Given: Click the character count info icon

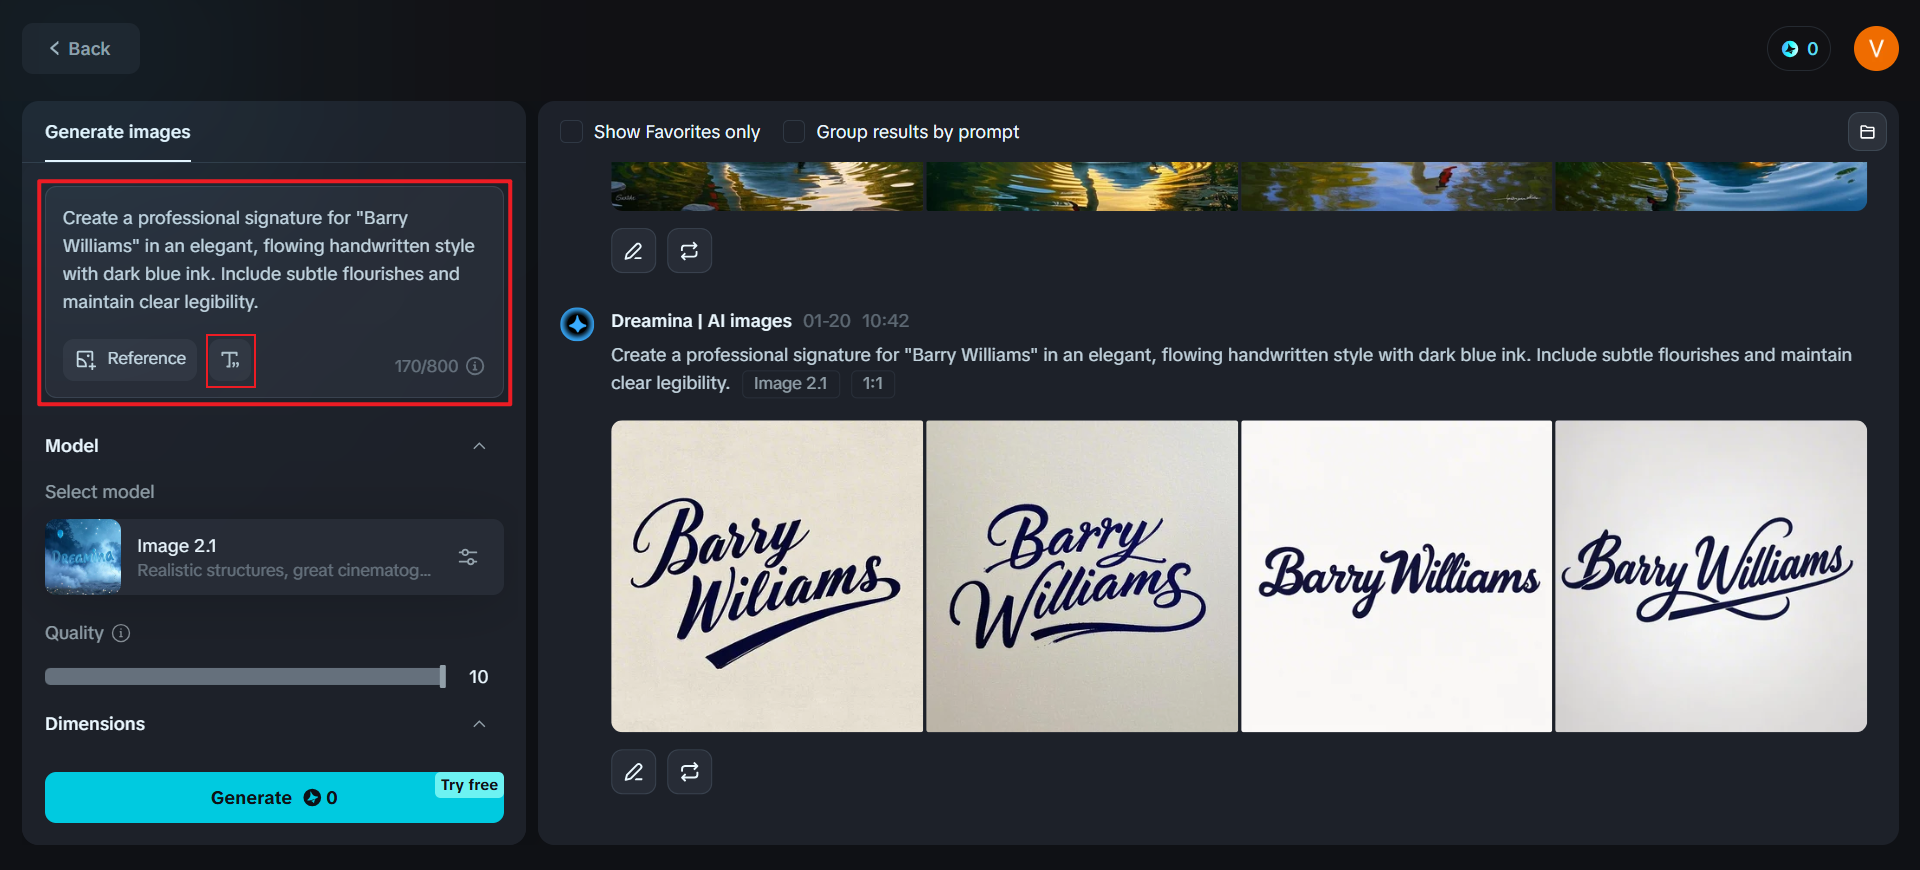Looking at the screenshot, I should tap(476, 366).
